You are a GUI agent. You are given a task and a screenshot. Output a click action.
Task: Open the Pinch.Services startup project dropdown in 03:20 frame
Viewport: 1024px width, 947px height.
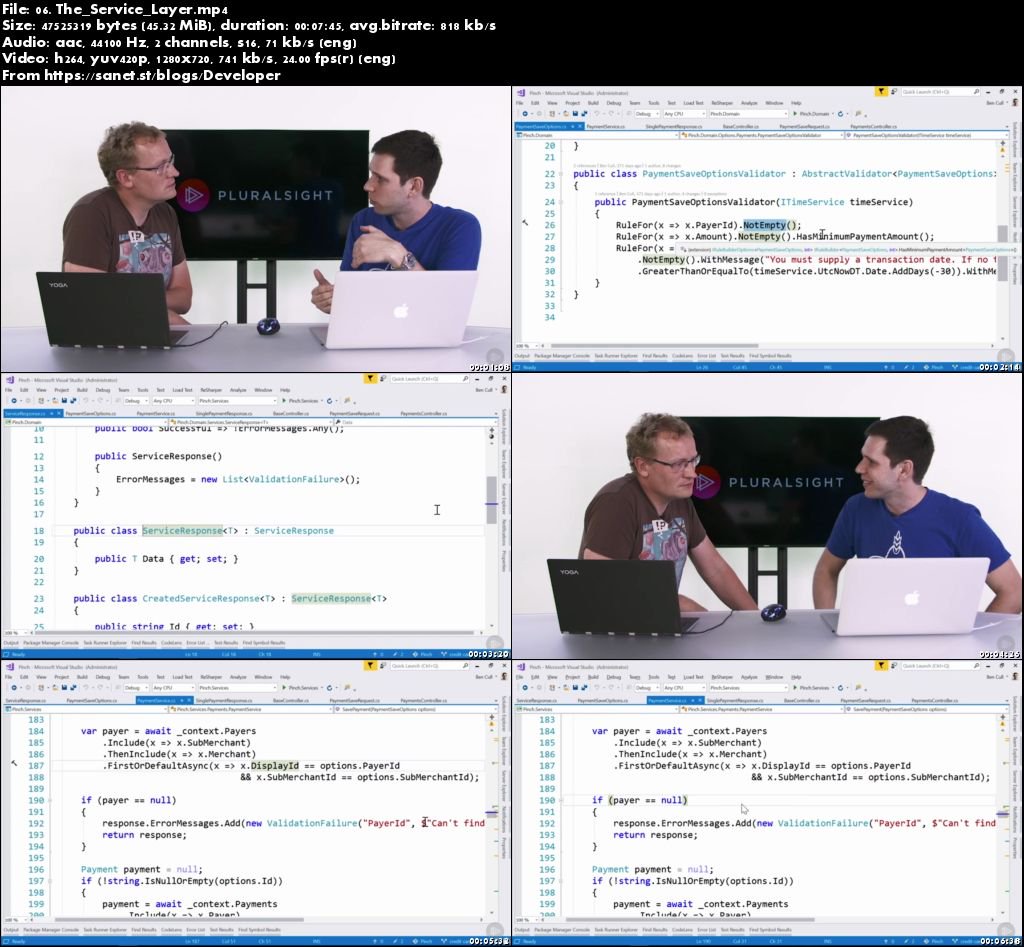point(237,400)
